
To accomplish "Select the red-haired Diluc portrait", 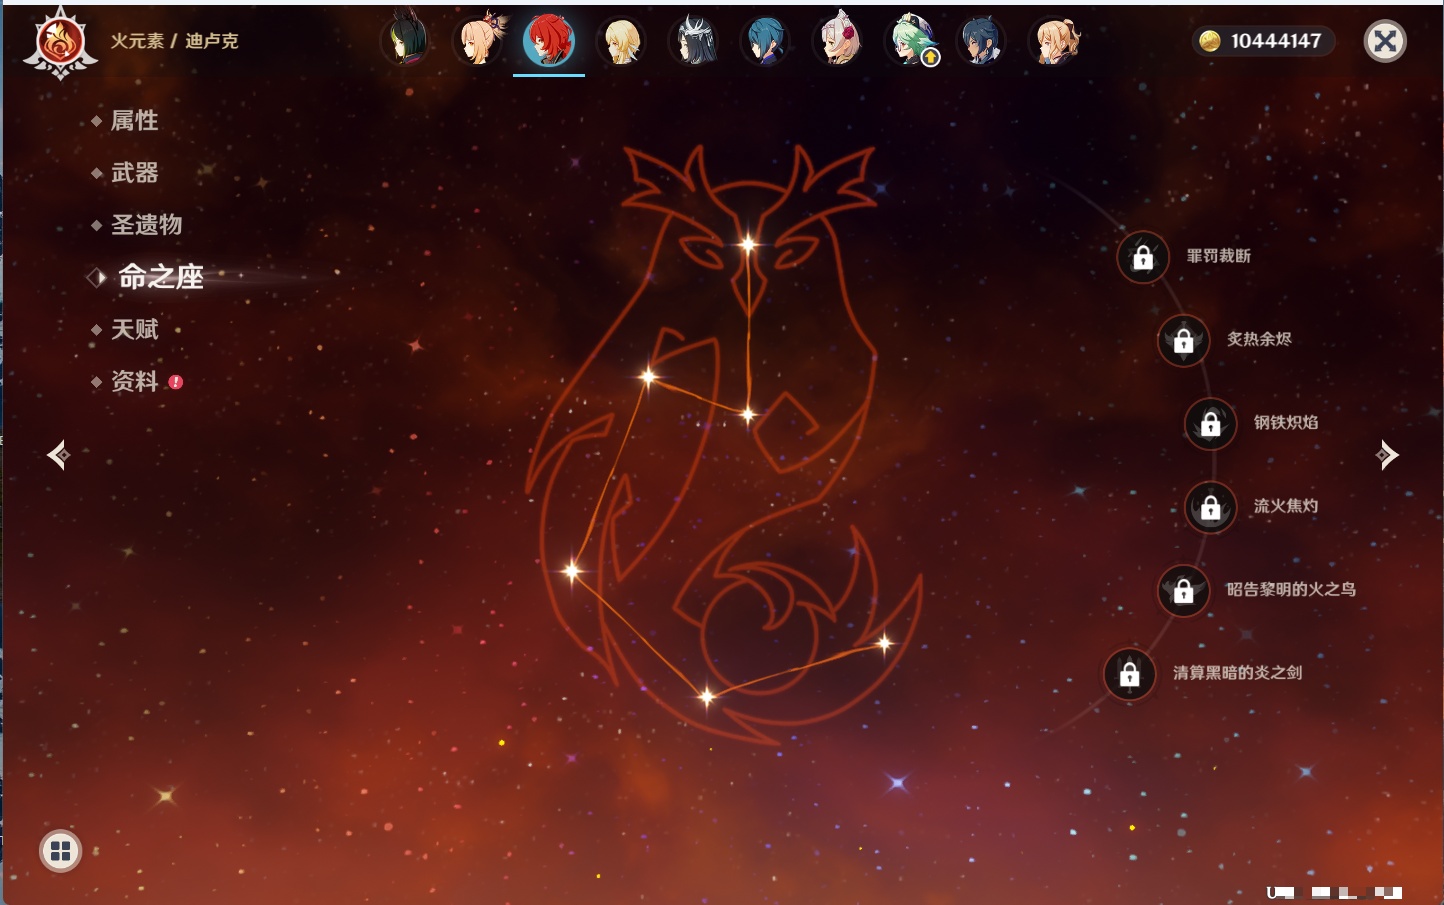I will coord(548,40).
